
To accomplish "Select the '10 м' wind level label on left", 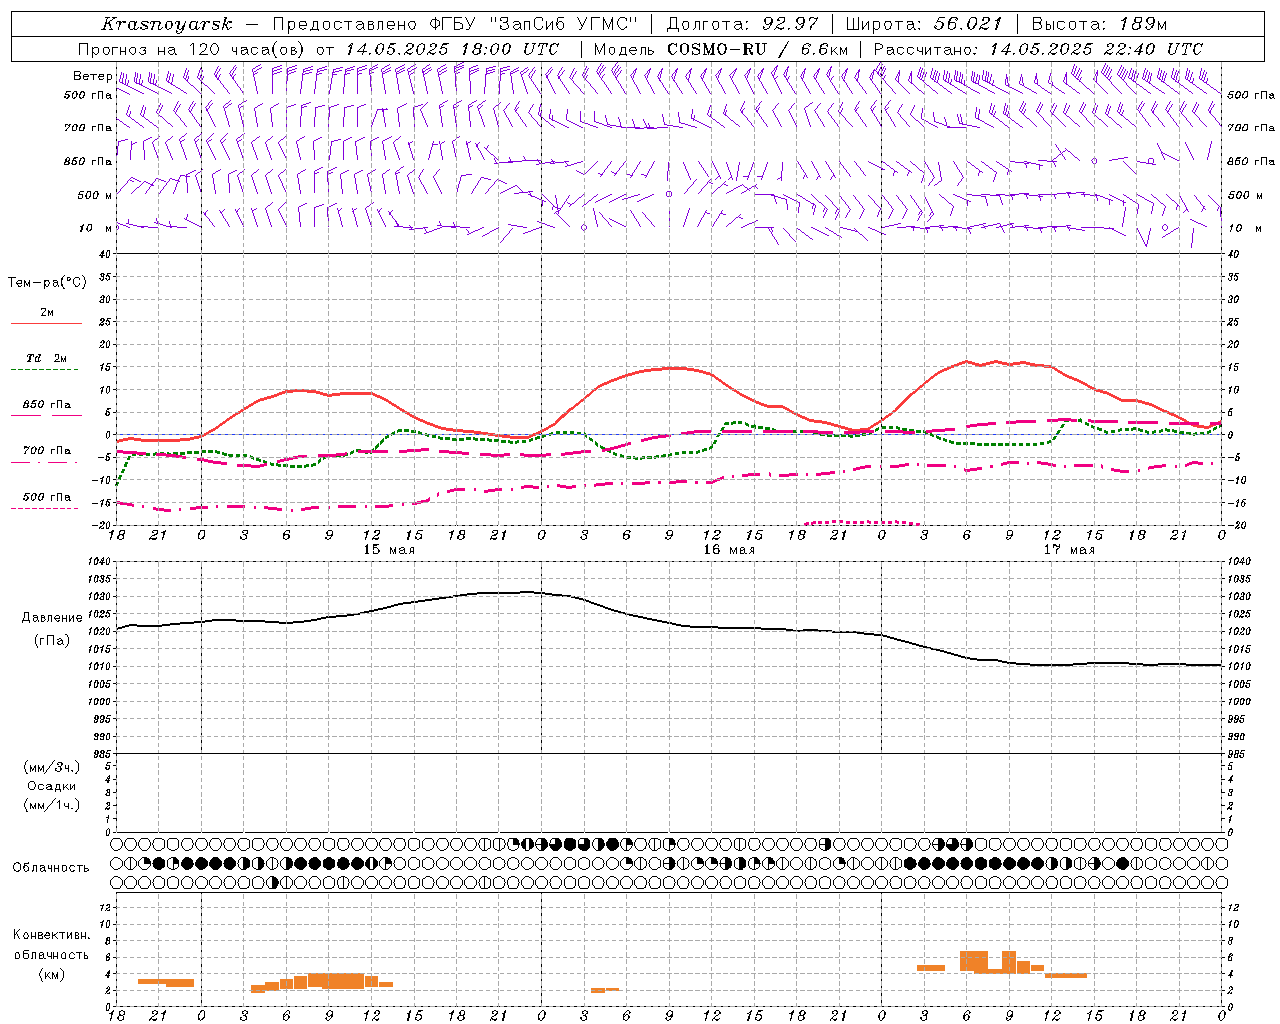I will click(95, 228).
